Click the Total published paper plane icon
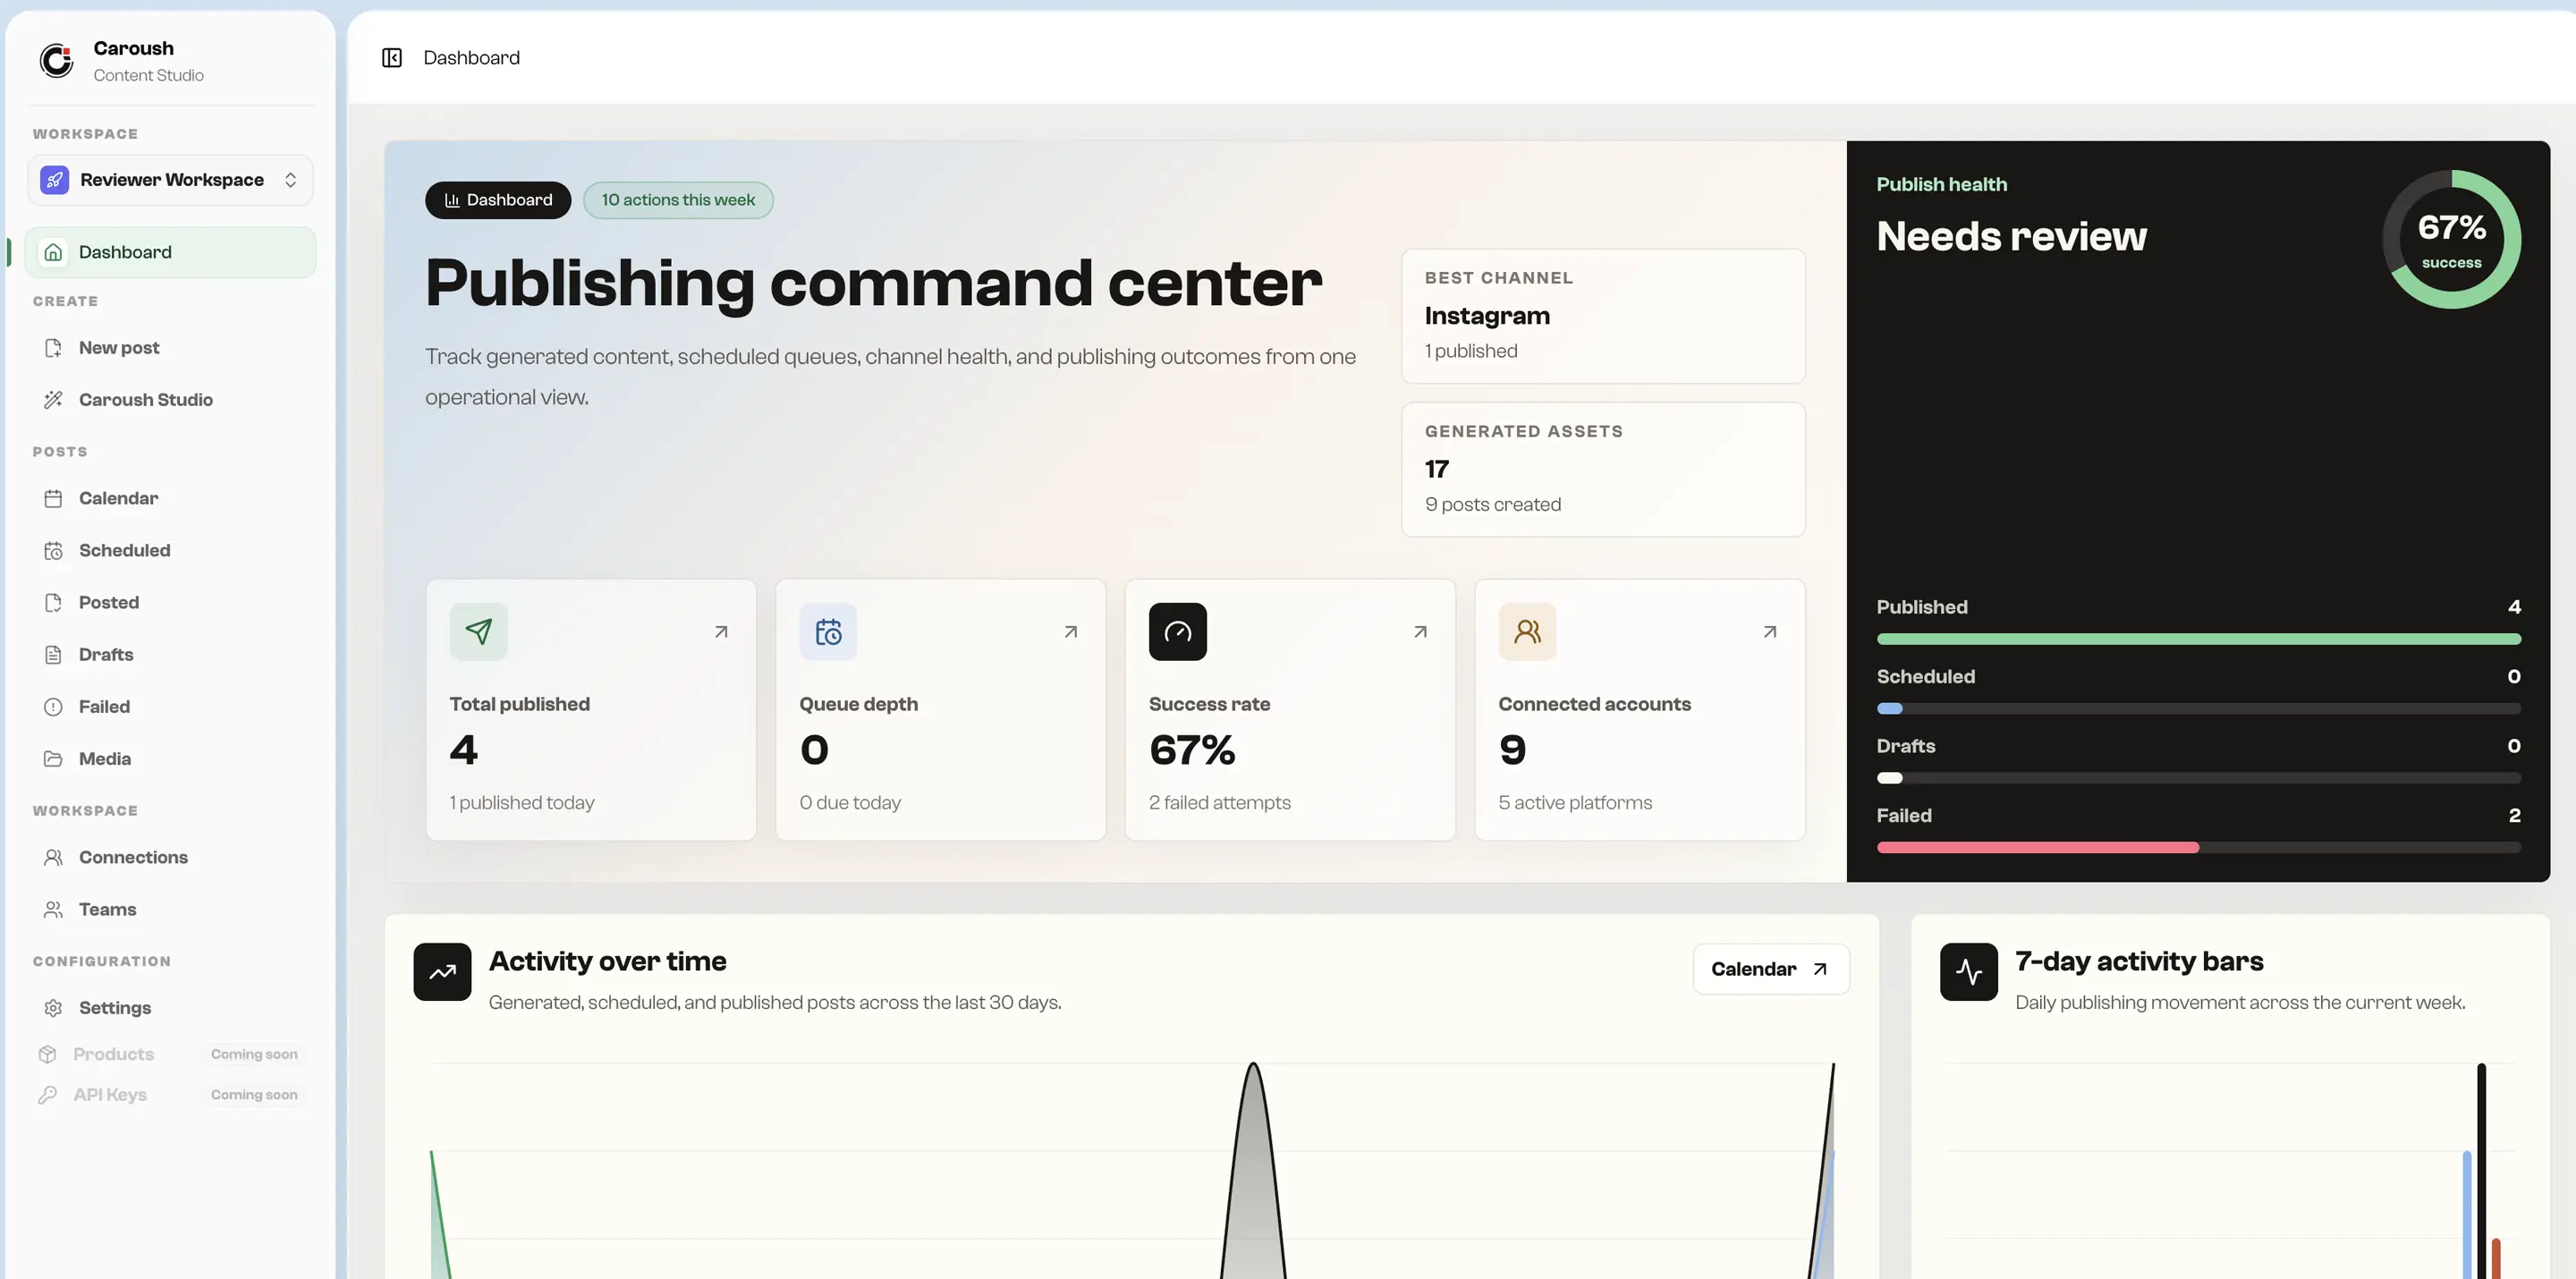 coord(478,631)
